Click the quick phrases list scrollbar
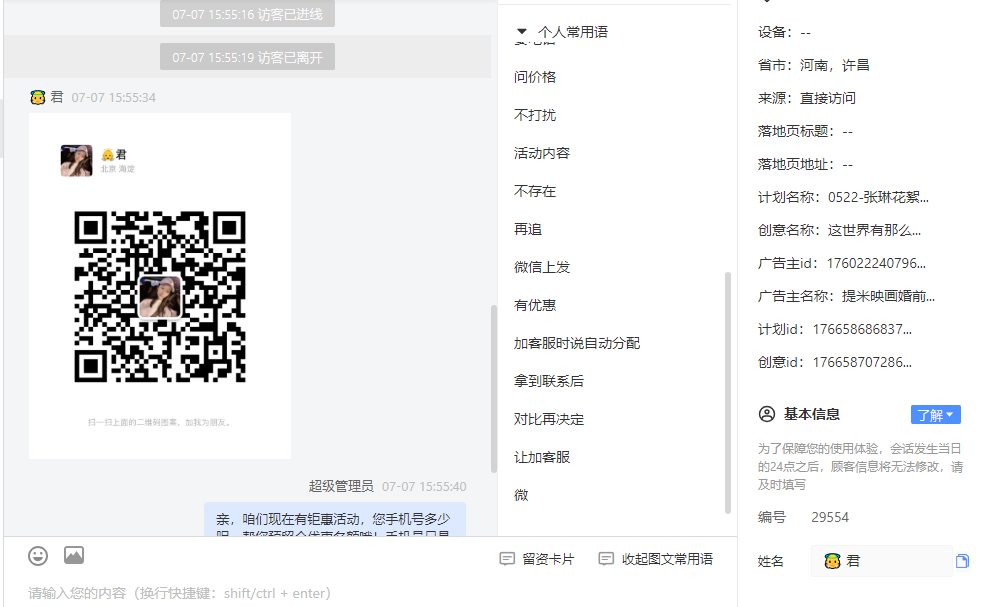981x607 pixels. click(728, 393)
